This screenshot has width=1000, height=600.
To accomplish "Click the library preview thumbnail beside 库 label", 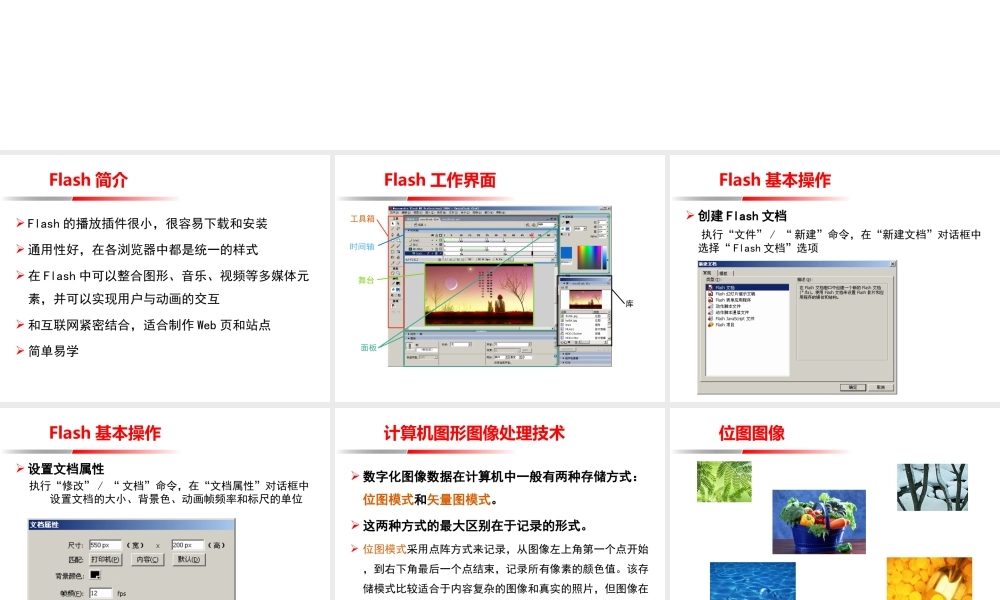I will coord(585,298).
